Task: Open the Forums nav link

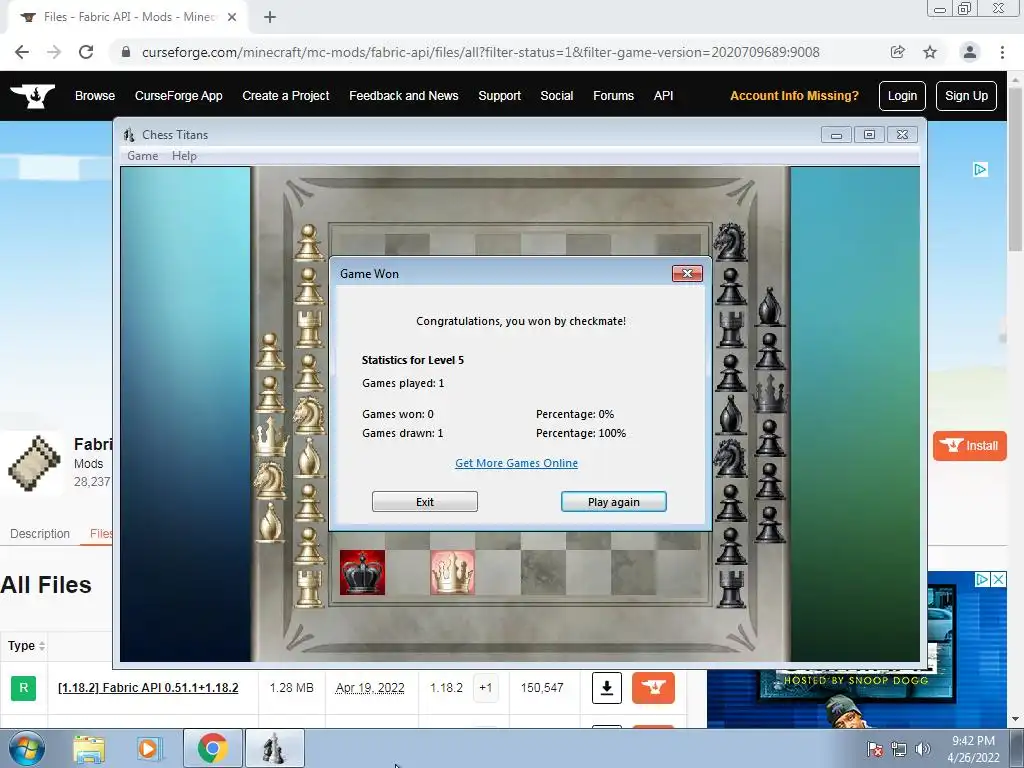Action: pyautogui.click(x=613, y=96)
